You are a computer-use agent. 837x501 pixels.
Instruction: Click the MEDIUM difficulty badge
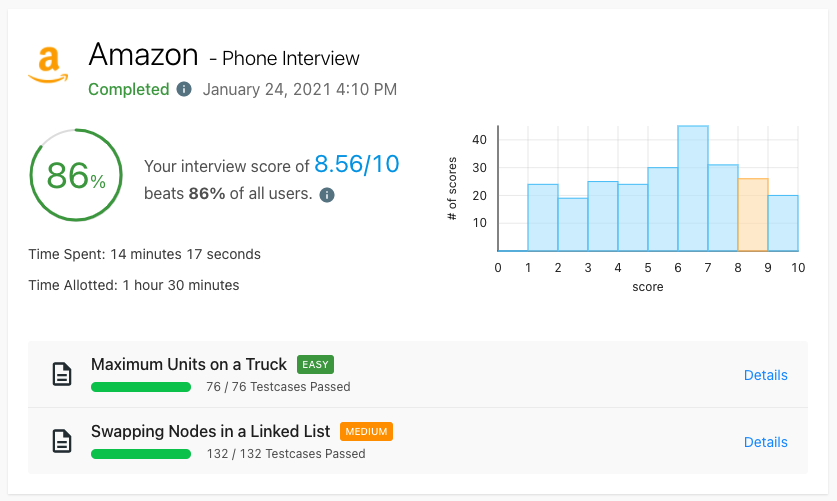click(x=366, y=432)
